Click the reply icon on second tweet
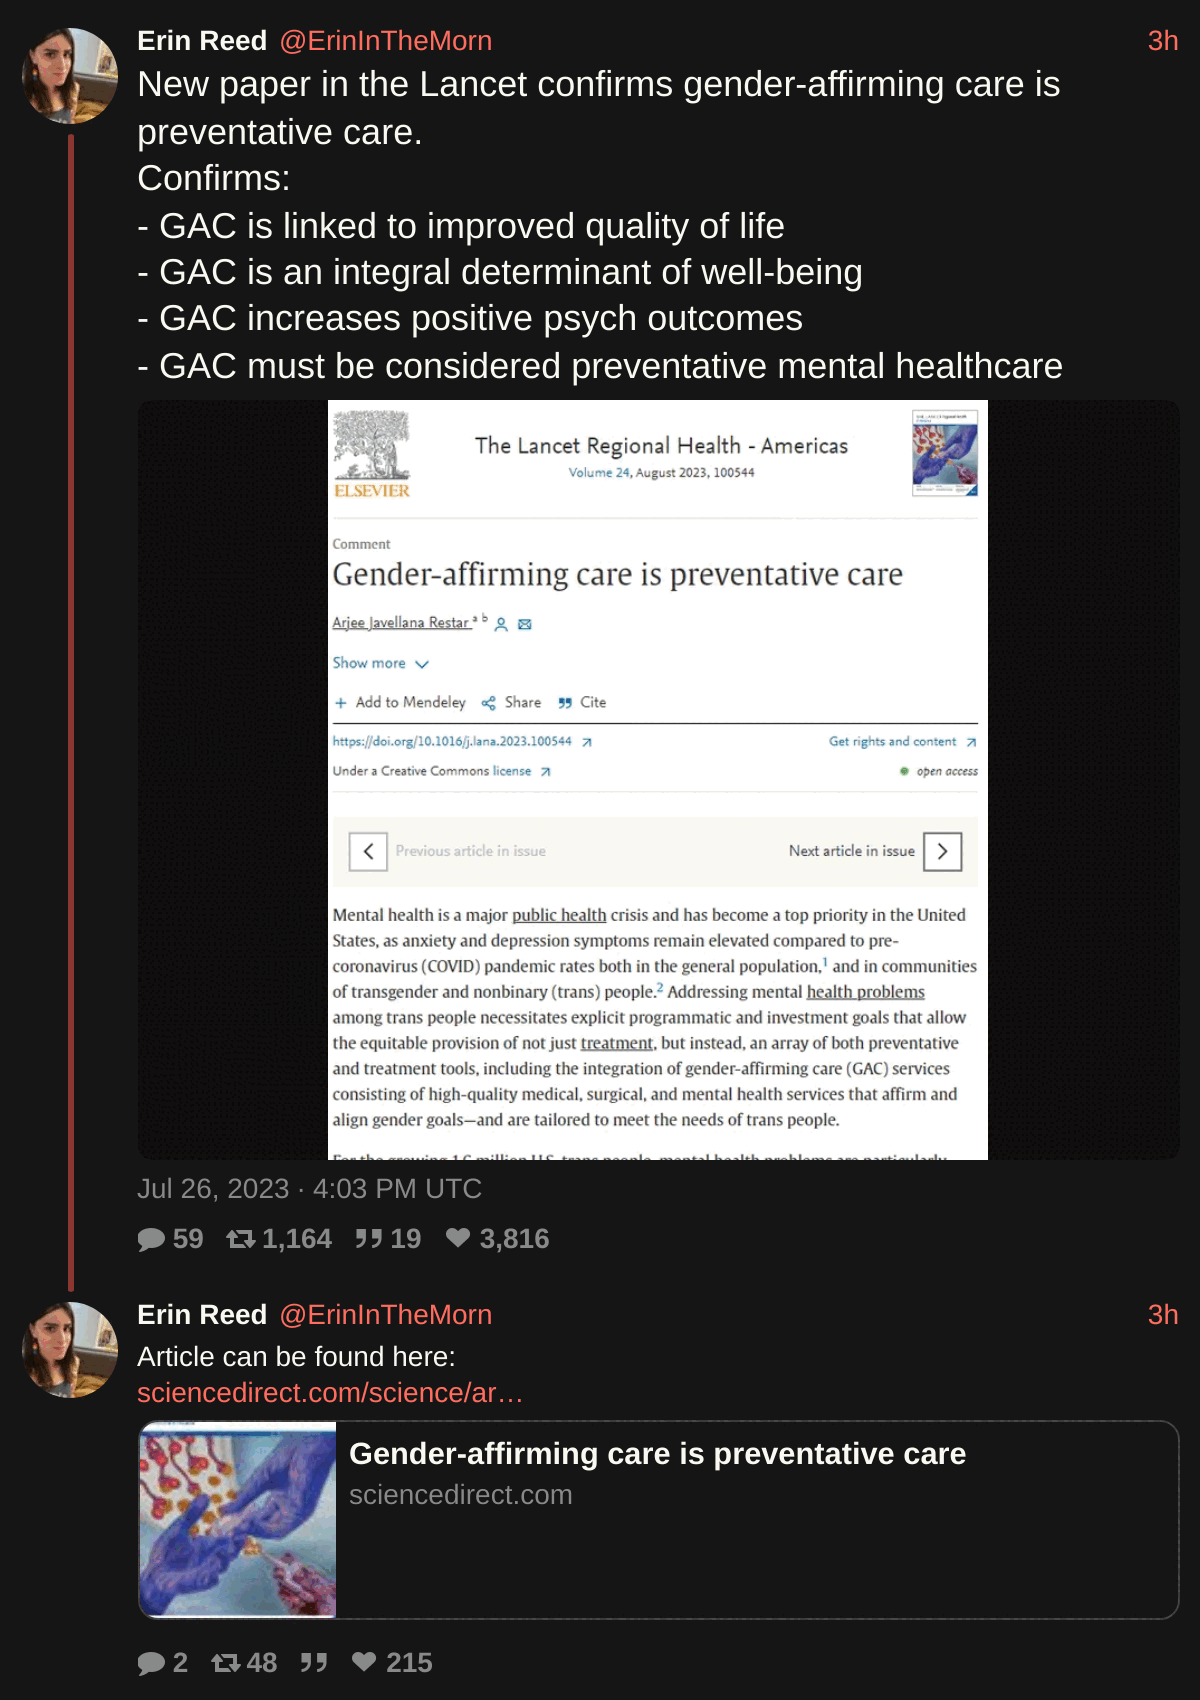The width and height of the screenshot is (1200, 1700). tap(152, 1663)
